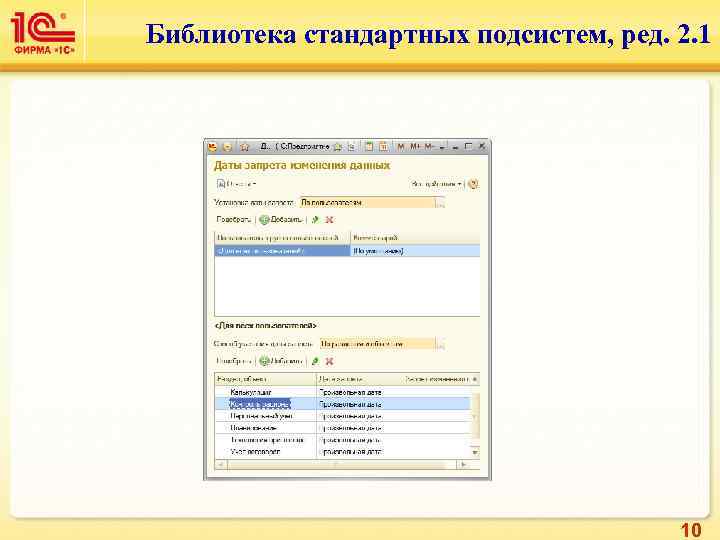Click the horizontal scrollbar thumb
Screen dimensions: 720x540
tap(337, 465)
